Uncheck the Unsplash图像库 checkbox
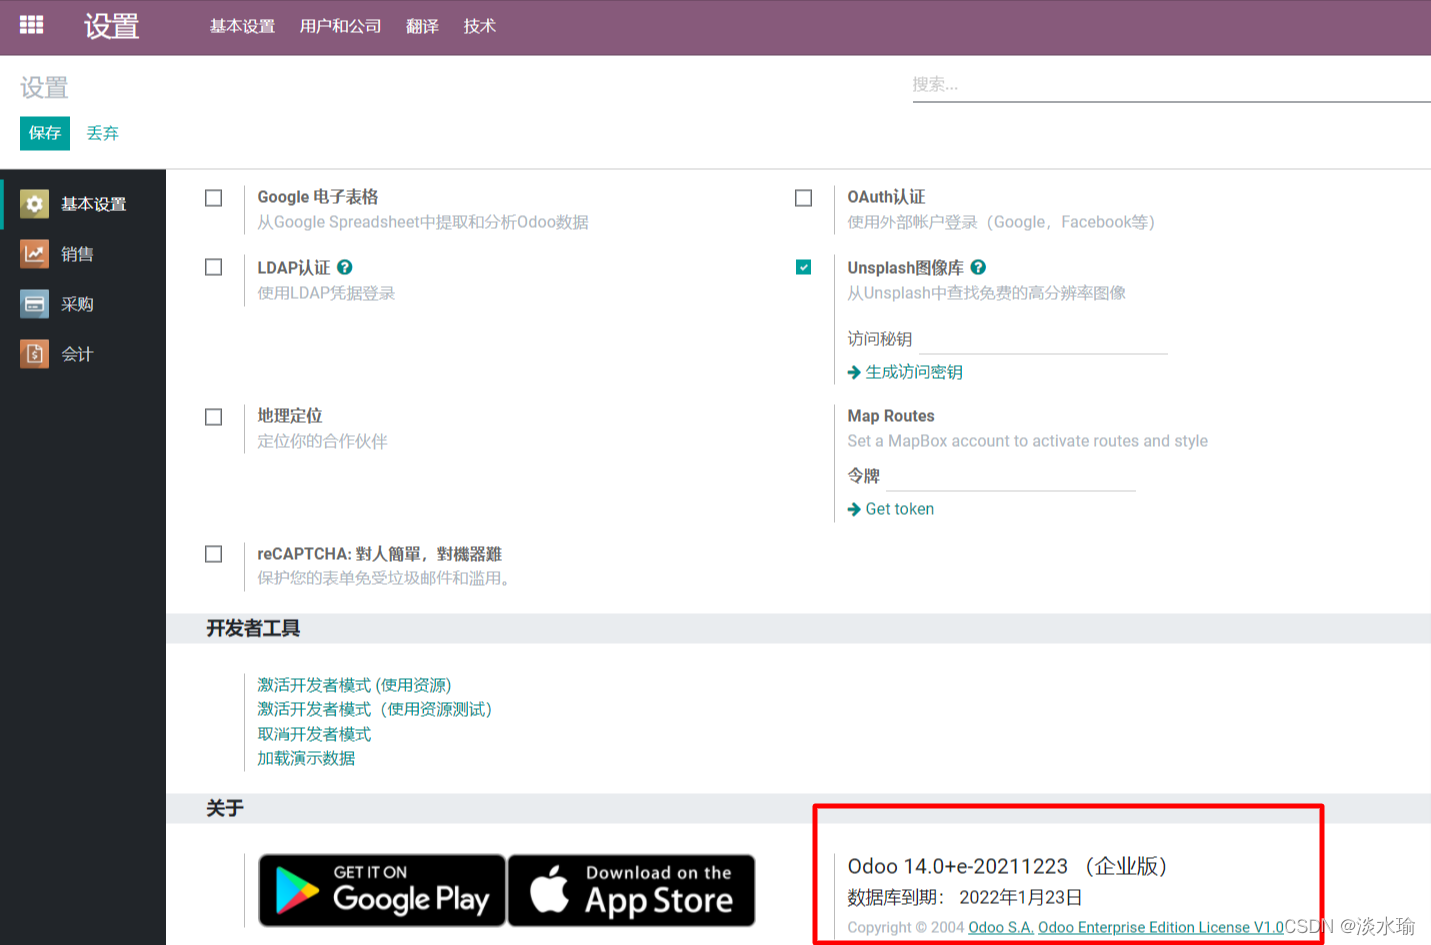 [804, 267]
